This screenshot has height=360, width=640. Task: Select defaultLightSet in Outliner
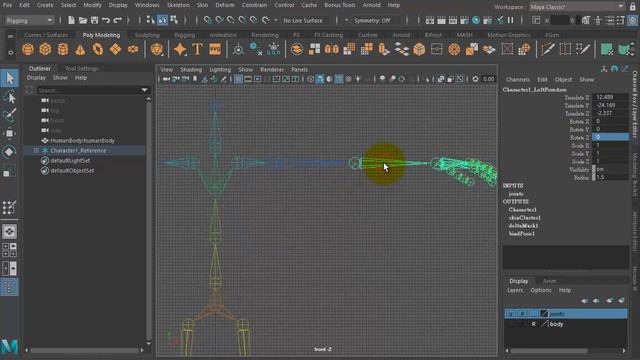click(x=70, y=160)
